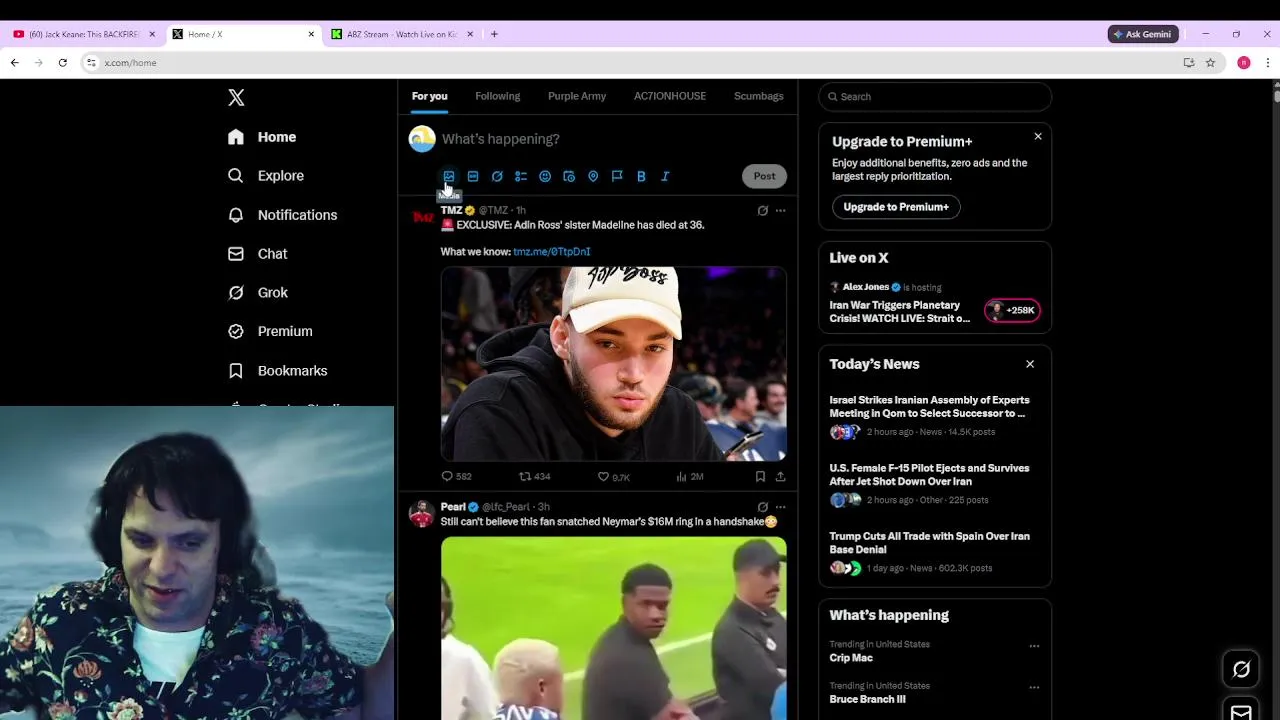Switch to the AC7IONHOUSE tab
The width and height of the screenshot is (1280, 720).
(x=670, y=96)
